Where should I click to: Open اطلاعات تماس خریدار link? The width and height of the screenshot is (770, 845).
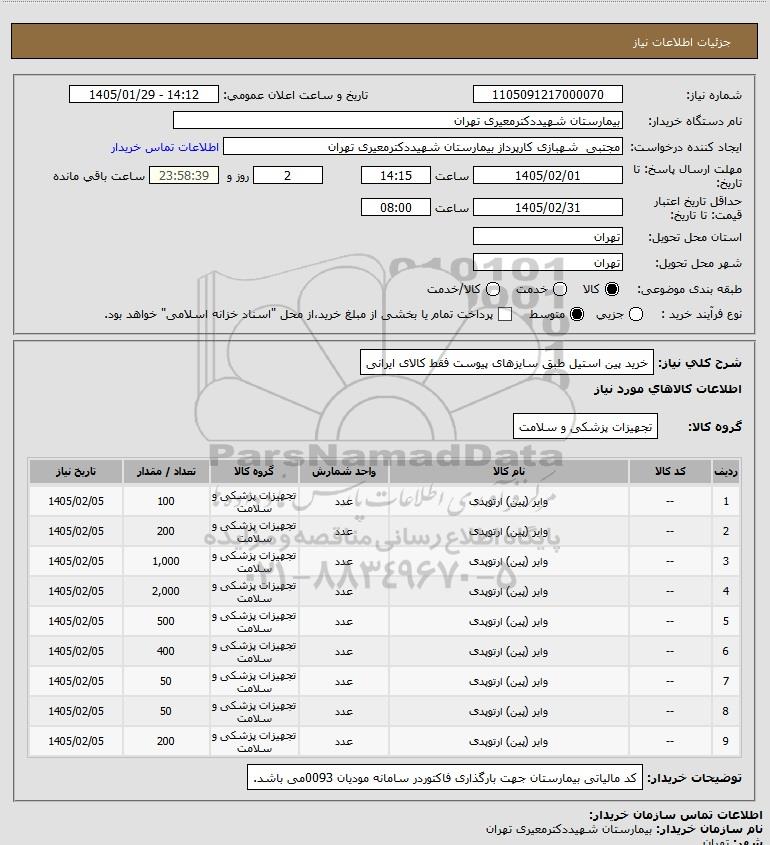click(165, 147)
